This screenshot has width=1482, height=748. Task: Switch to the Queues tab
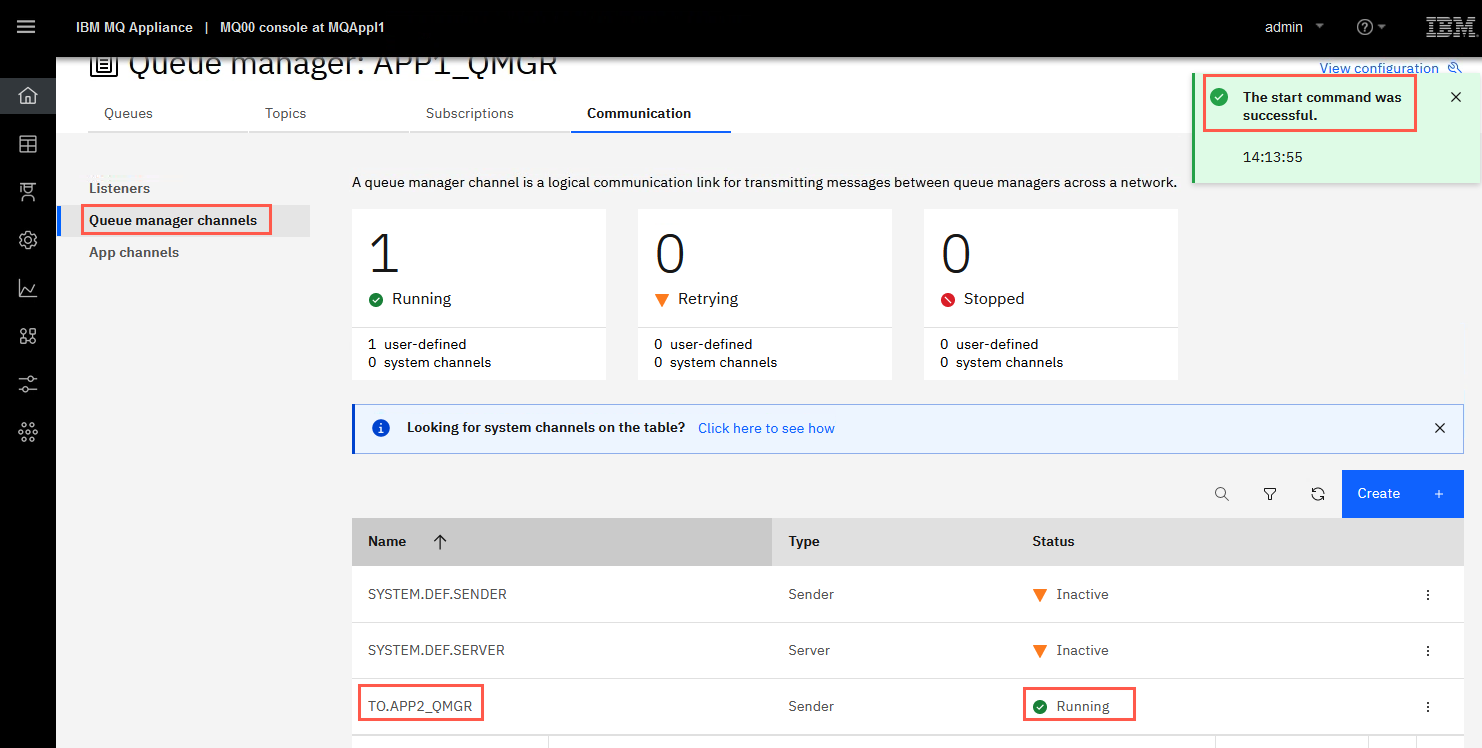pos(129,113)
